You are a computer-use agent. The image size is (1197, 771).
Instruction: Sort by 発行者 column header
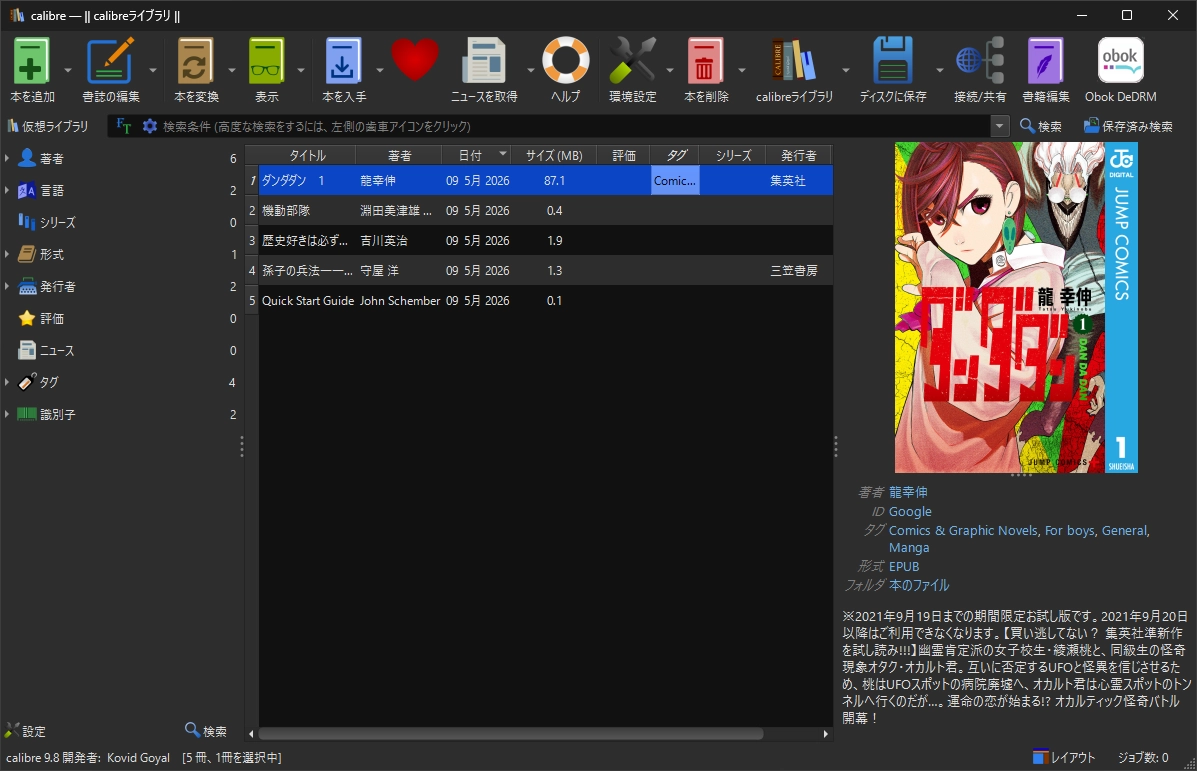[799, 155]
